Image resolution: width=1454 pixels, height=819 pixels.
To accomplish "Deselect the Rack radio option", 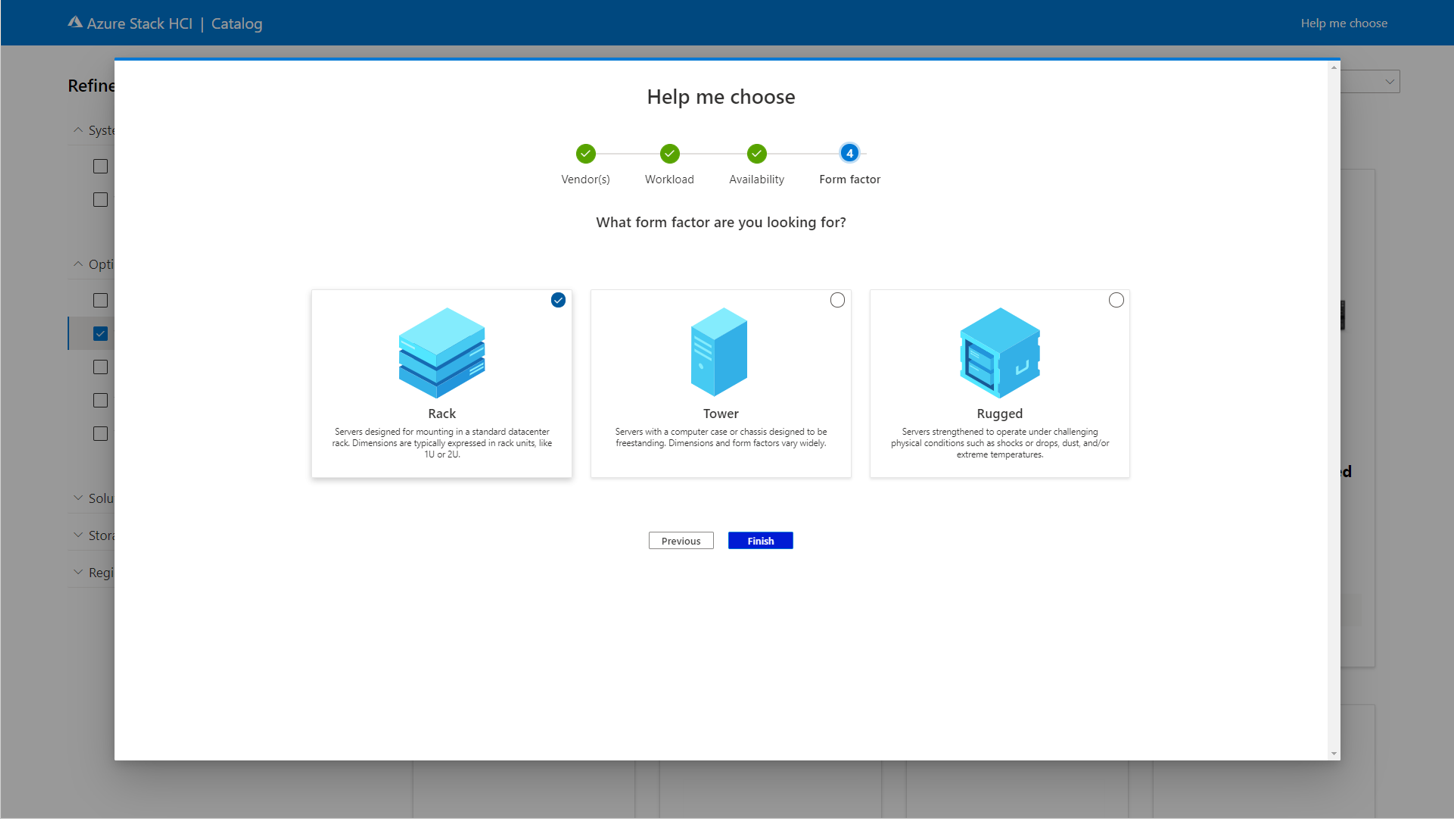I will pos(558,300).
